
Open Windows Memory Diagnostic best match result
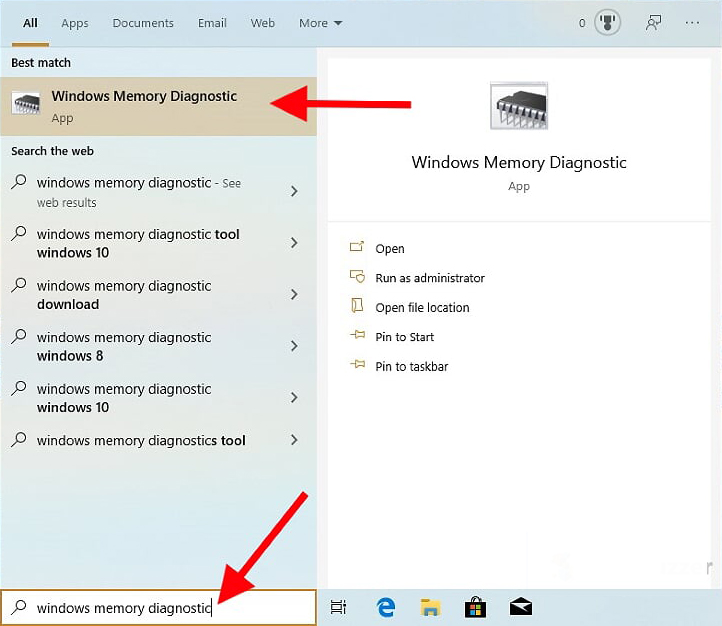click(x=158, y=106)
